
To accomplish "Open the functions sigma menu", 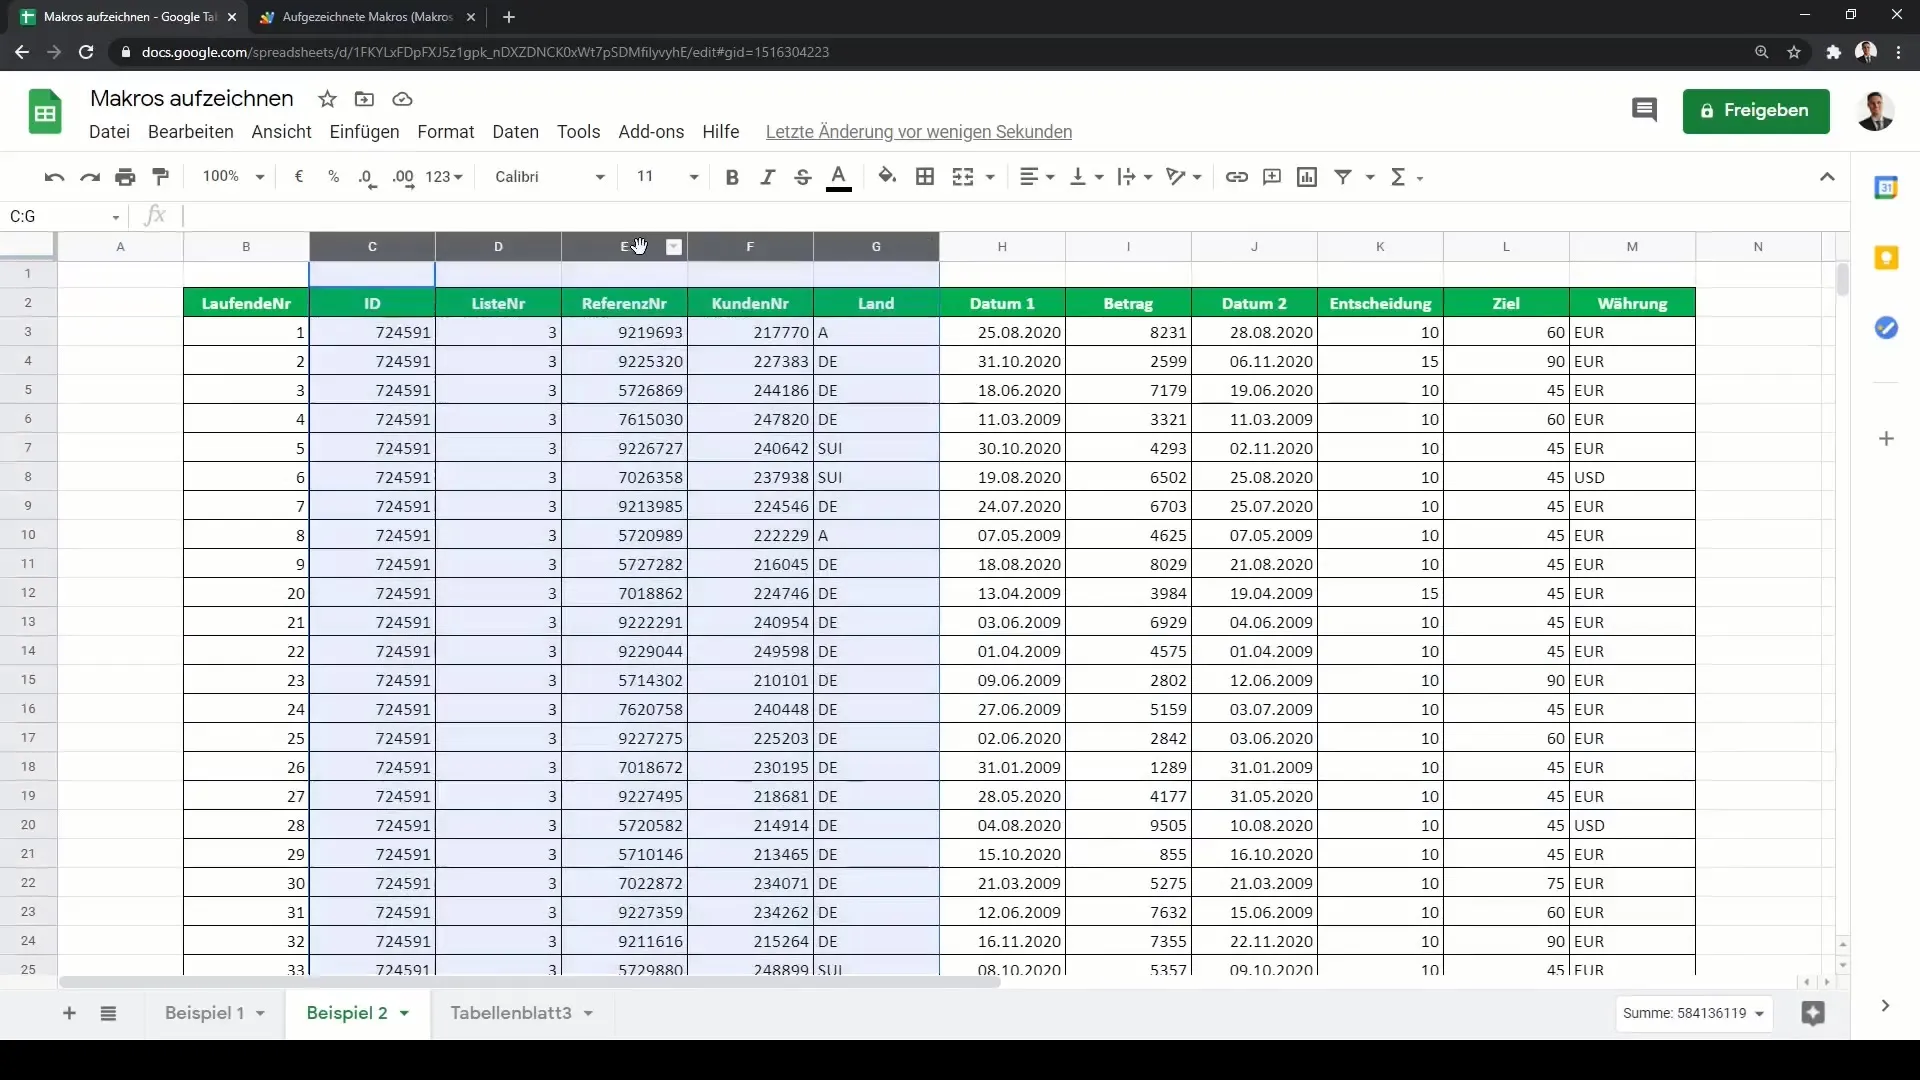I will 1405,177.
